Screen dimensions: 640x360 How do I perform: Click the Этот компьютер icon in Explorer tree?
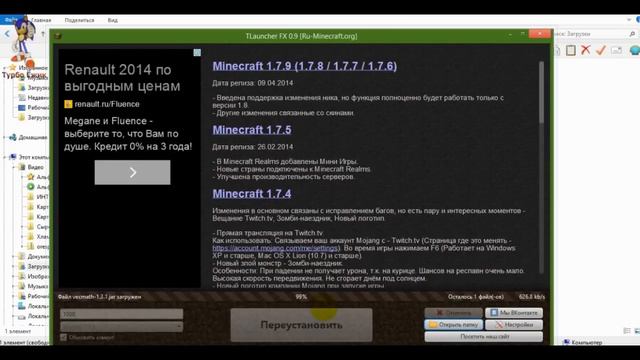click(13, 157)
